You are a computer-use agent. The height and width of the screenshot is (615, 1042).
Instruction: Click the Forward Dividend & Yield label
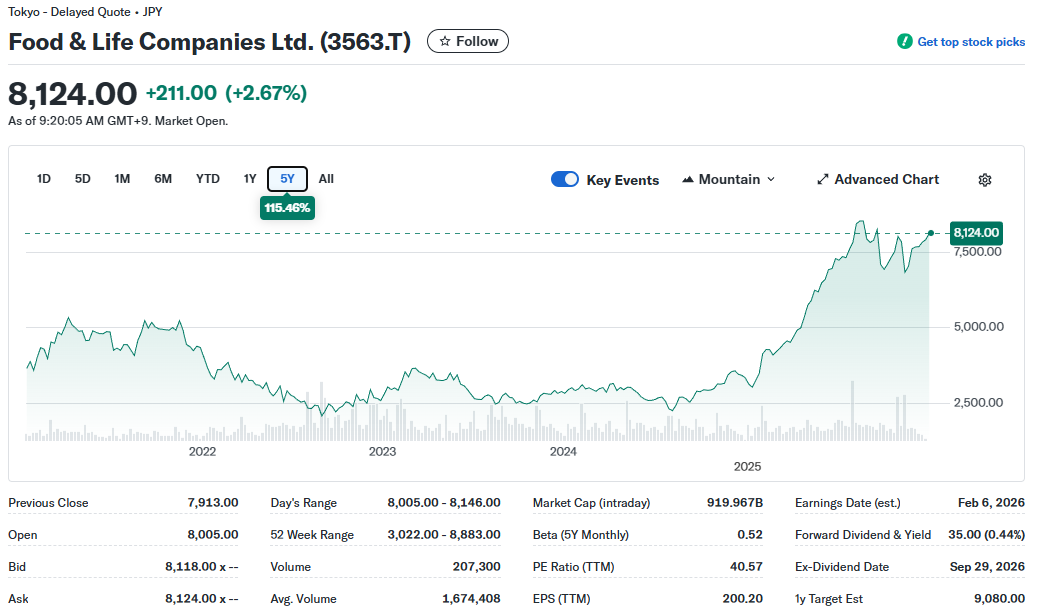click(863, 535)
